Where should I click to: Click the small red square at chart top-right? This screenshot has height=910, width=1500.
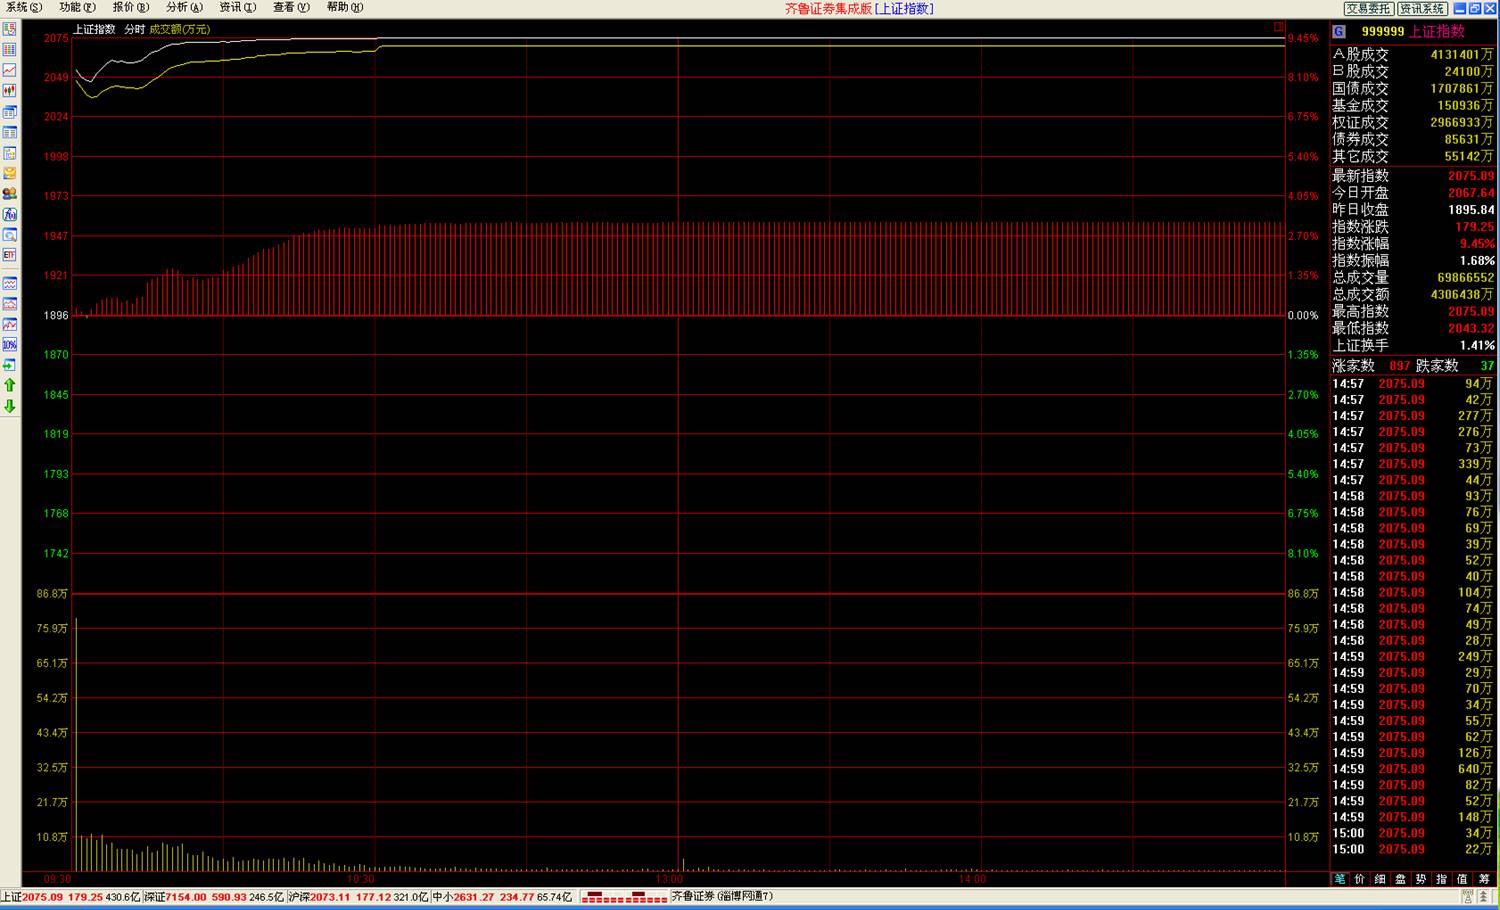click(x=1279, y=27)
